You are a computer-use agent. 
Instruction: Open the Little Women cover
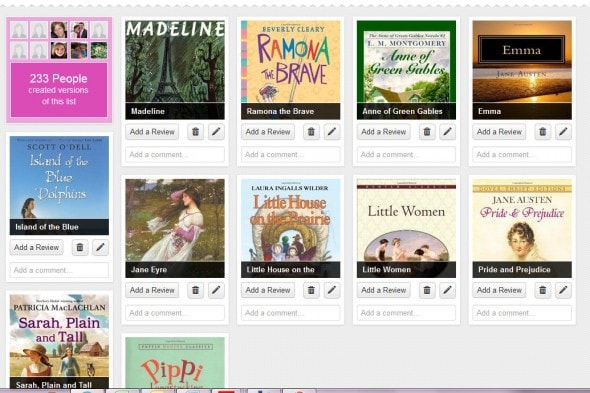pyautogui.click(x=406, y=228)
